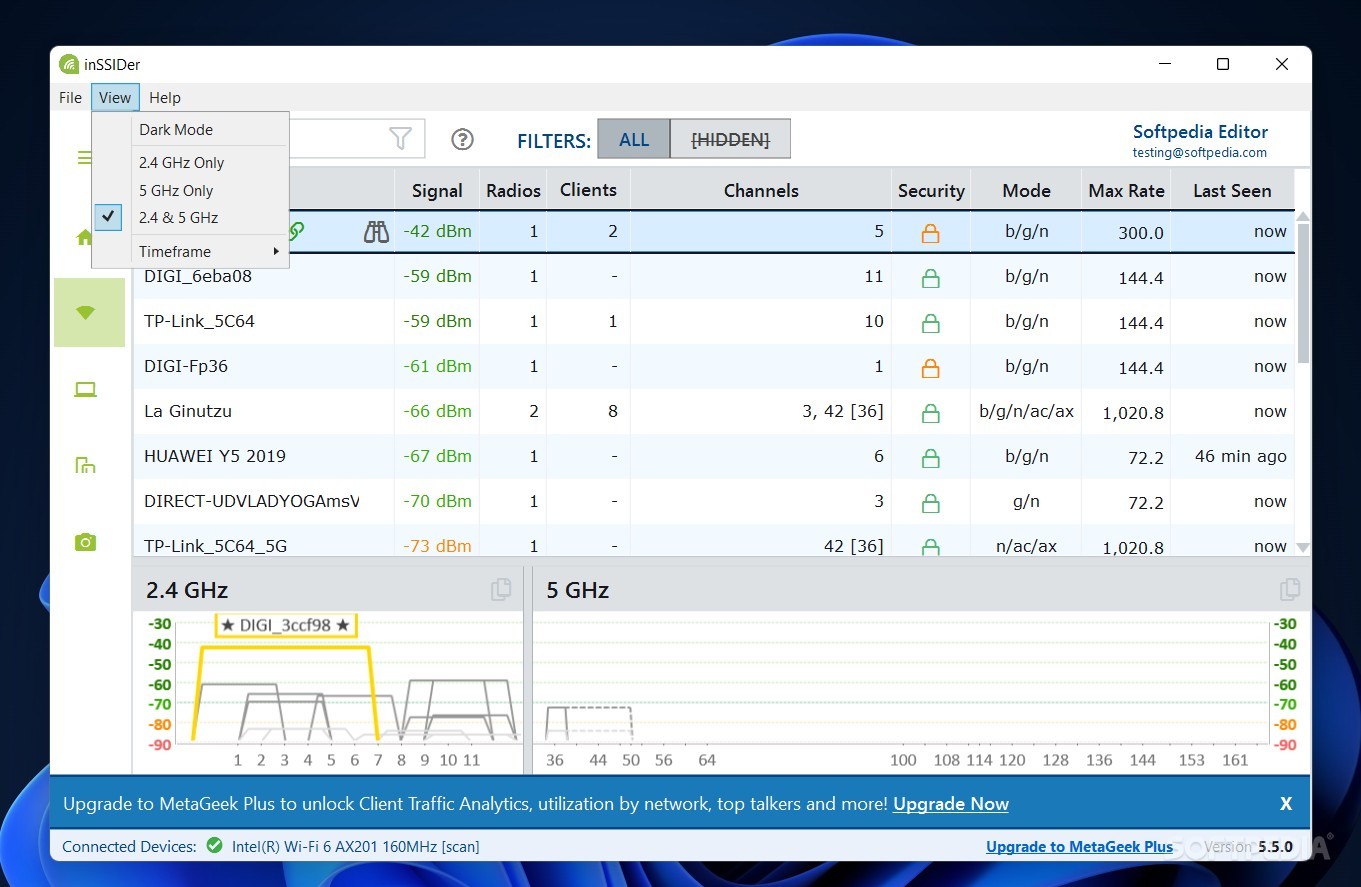Sort by the Max Rate column header
Viewport: 1361px width, 887px height.
click(x=1126, y=190)
